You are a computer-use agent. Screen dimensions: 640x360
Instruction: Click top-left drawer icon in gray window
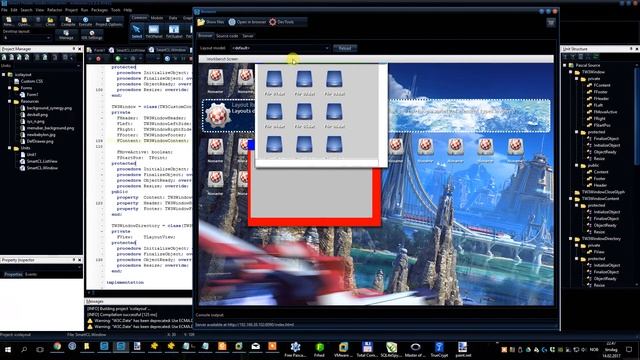tap(274, 79)
